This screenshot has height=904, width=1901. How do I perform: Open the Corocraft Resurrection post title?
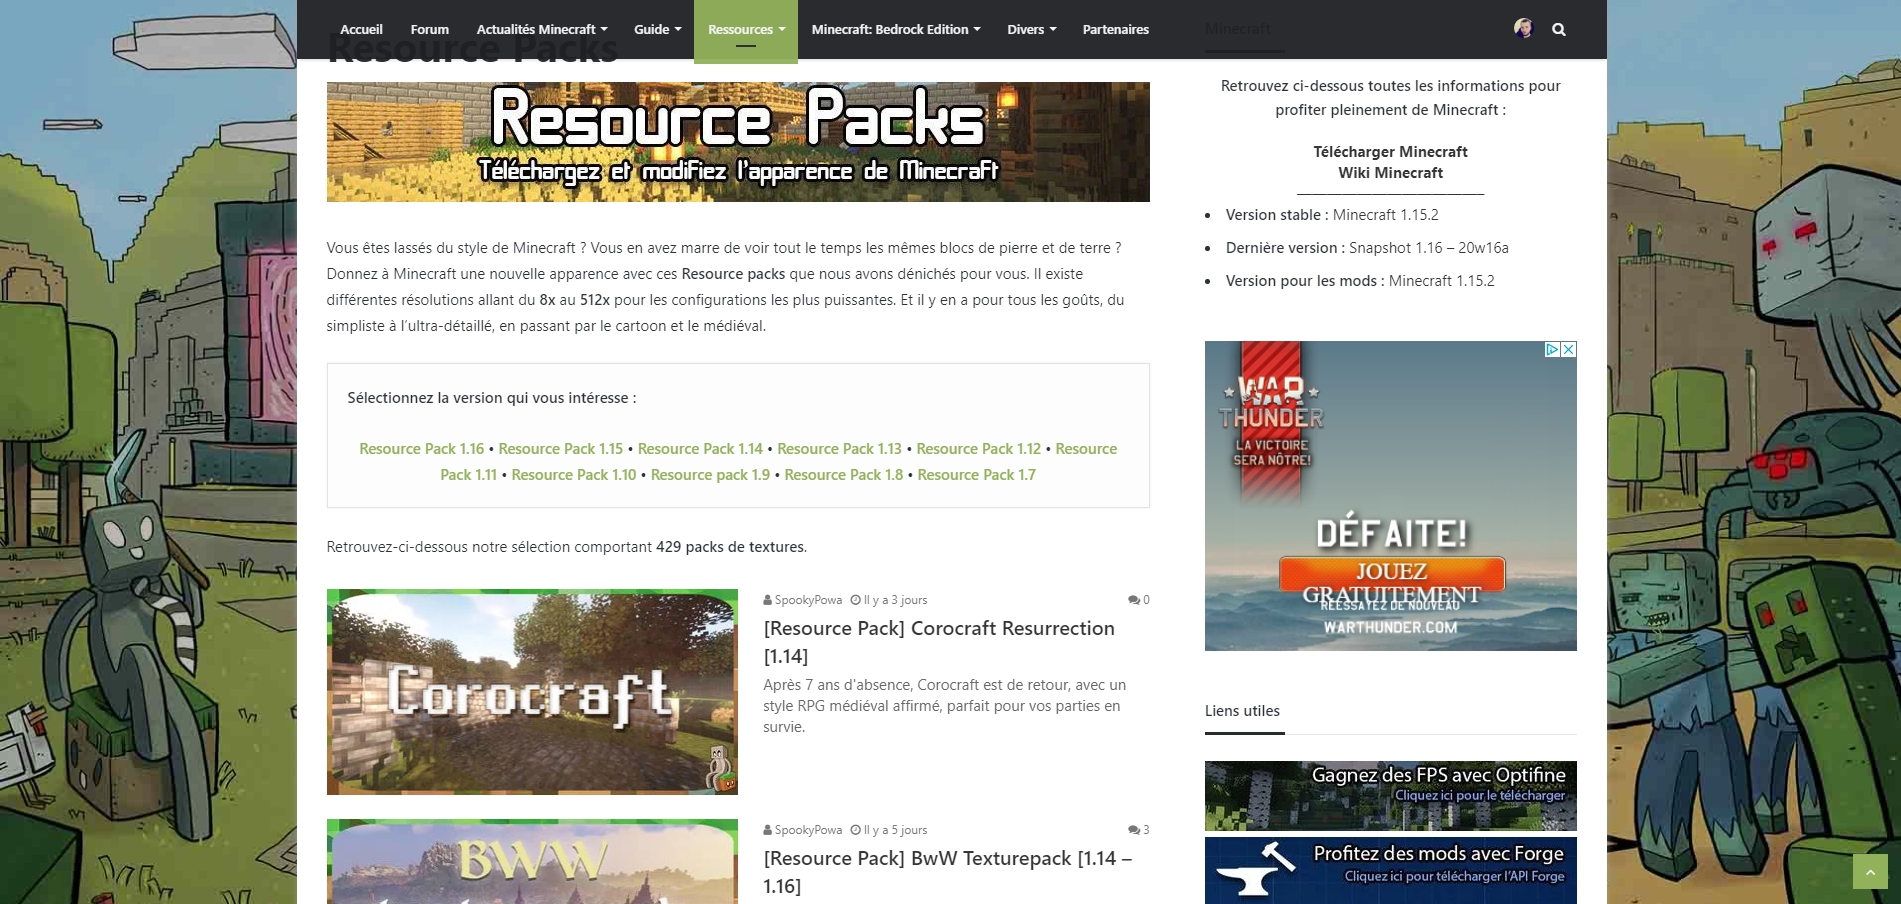point(939,642)
